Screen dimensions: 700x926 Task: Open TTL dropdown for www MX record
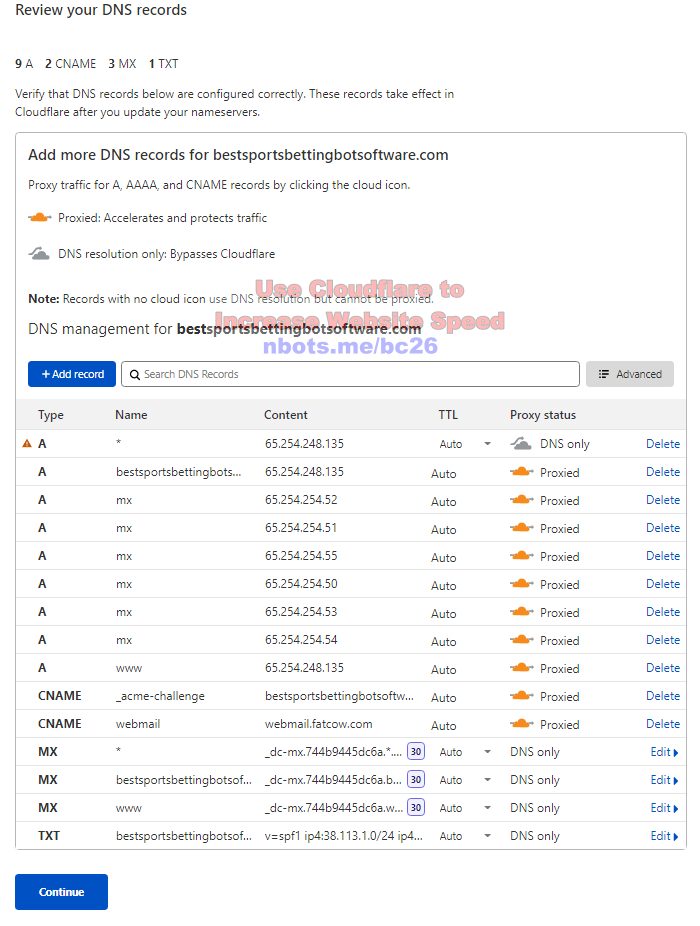[487, 808]
